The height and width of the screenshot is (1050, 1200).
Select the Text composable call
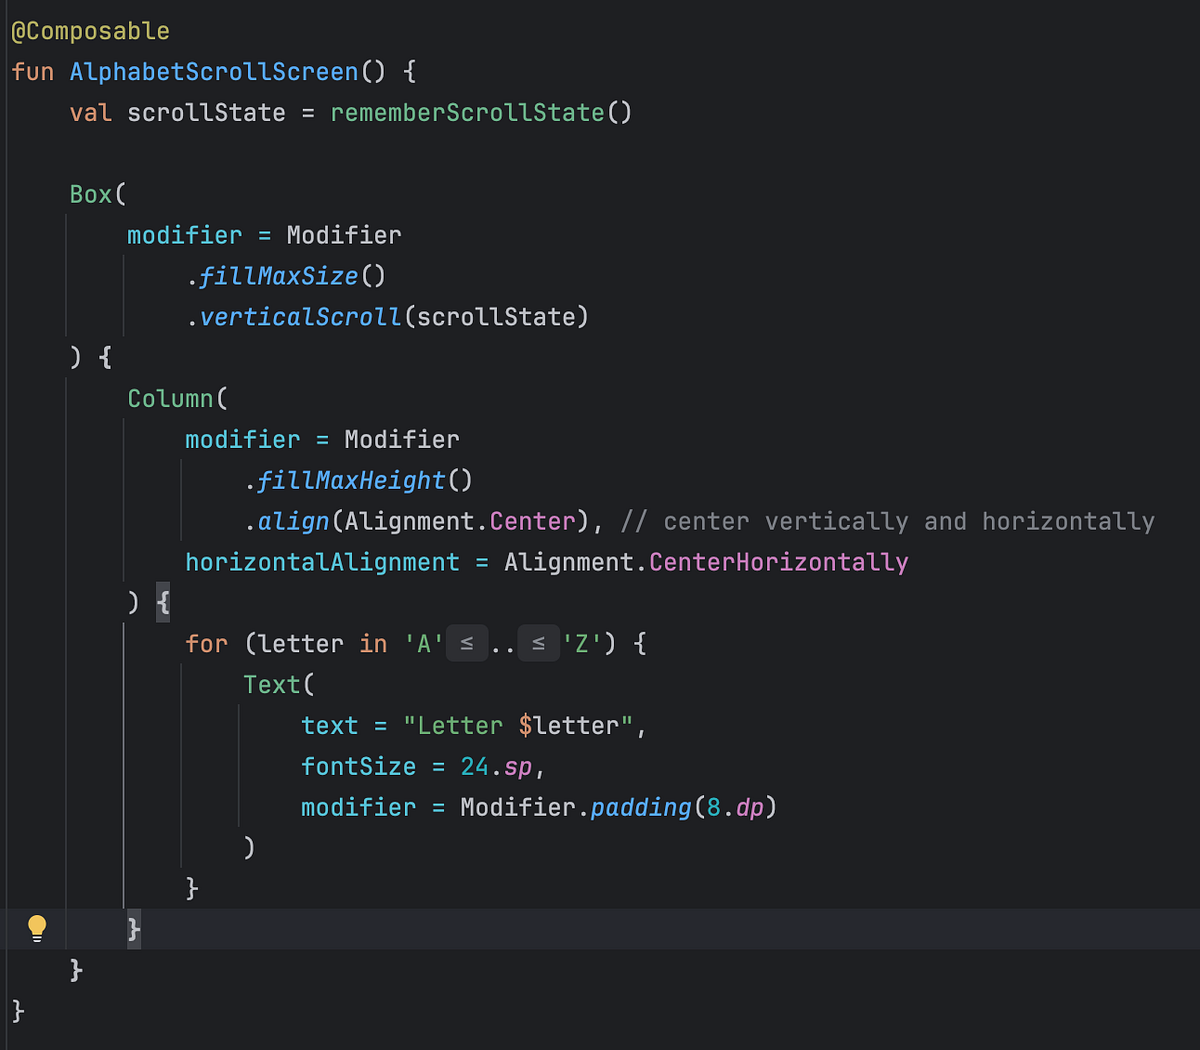(x=272, y=684)
